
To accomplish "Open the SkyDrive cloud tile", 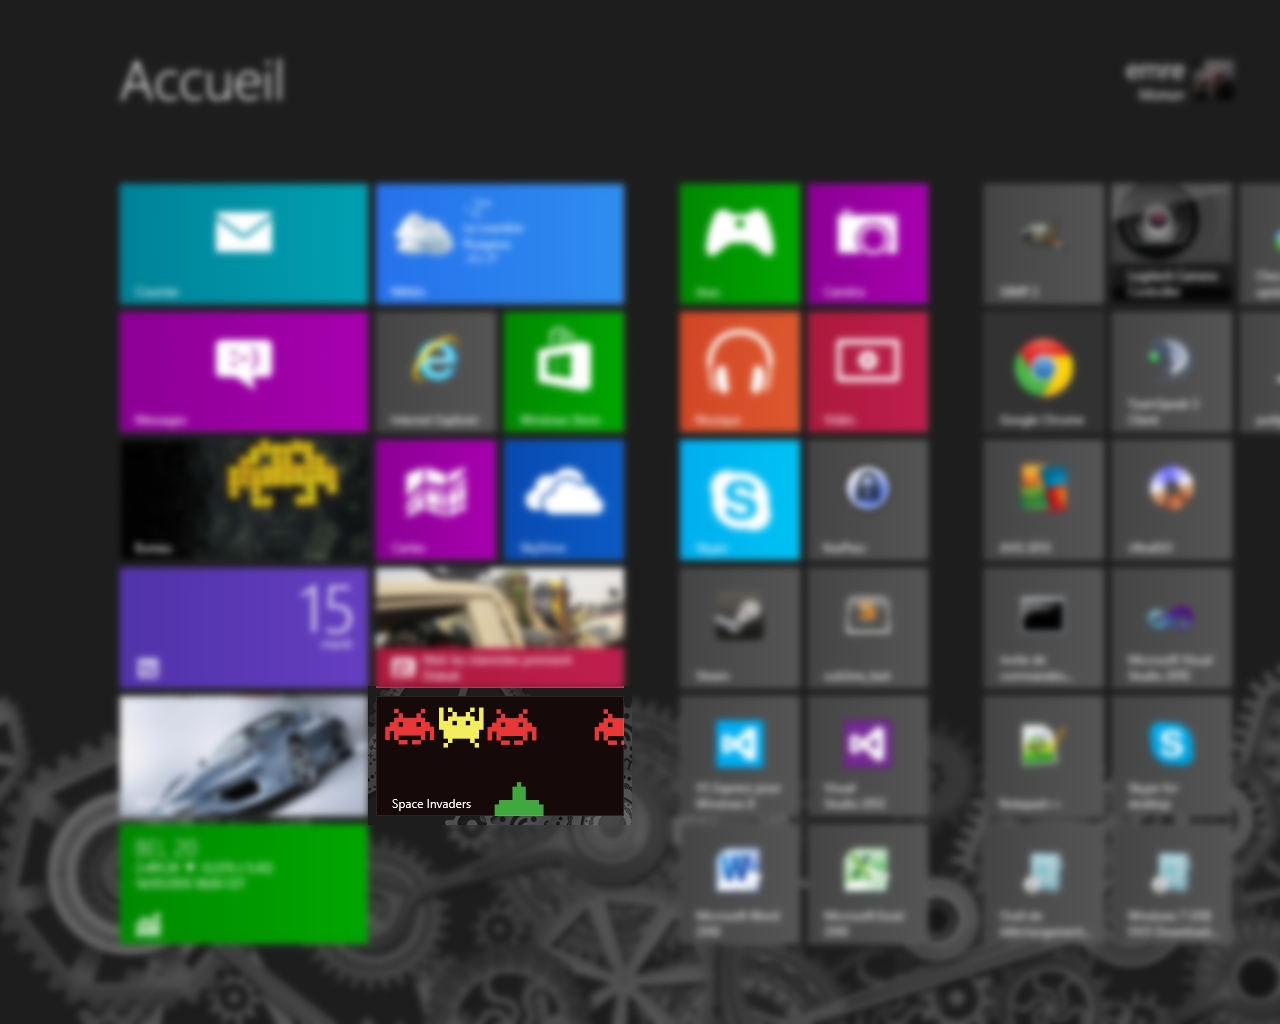I will (564, 499).
